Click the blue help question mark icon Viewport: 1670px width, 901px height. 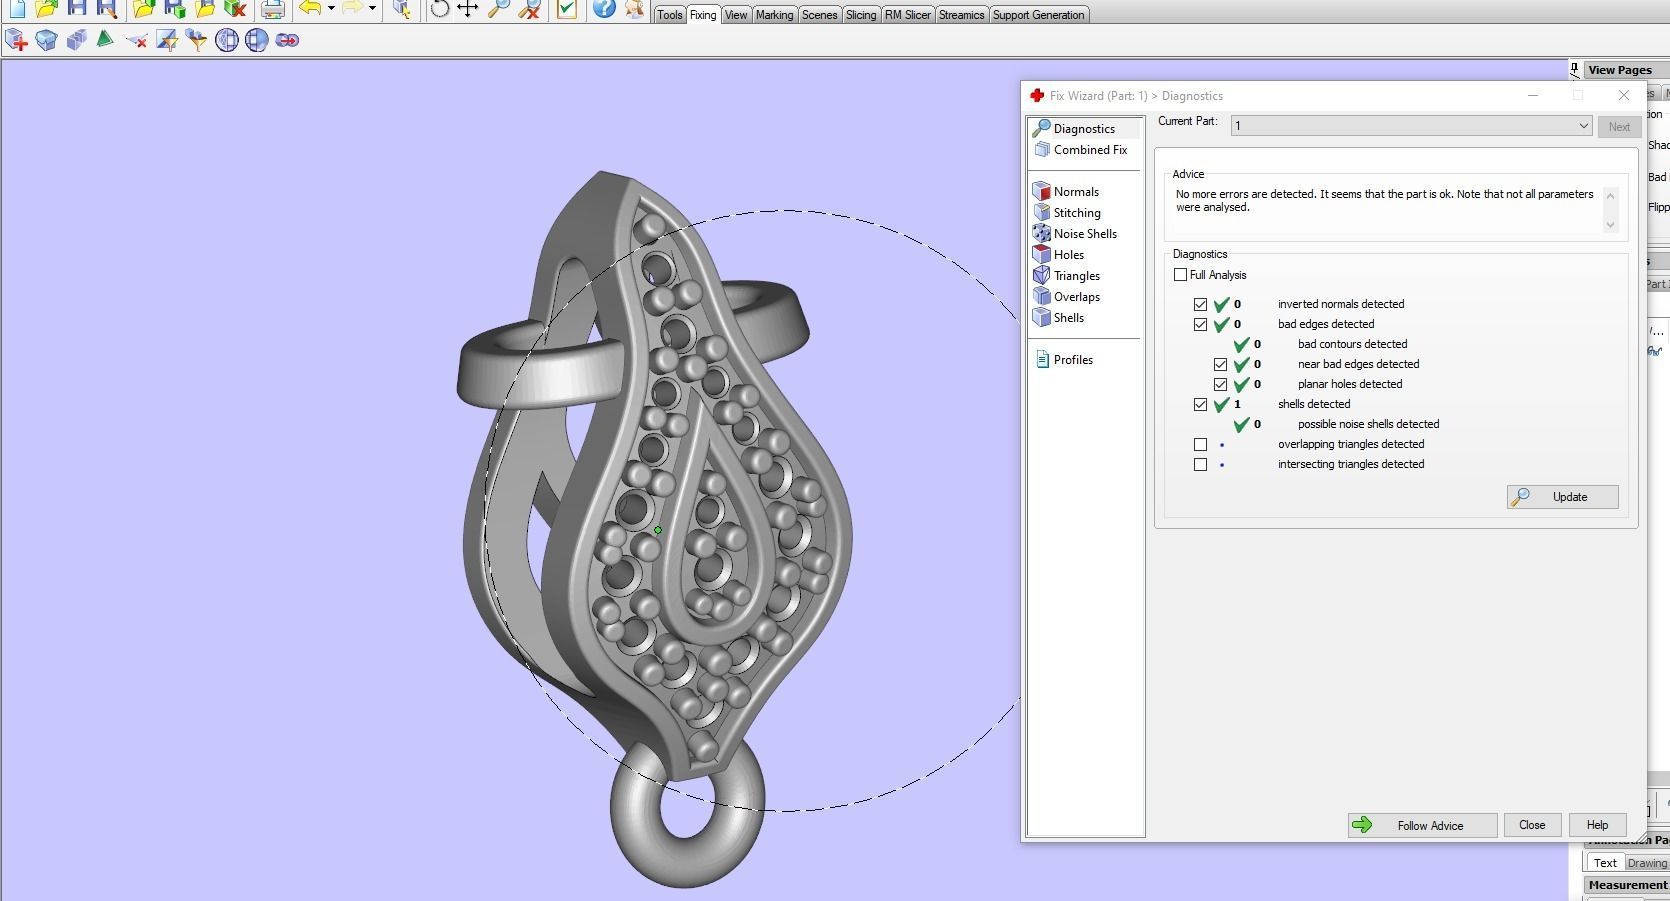pyautogui.click(x=604, y=10)
